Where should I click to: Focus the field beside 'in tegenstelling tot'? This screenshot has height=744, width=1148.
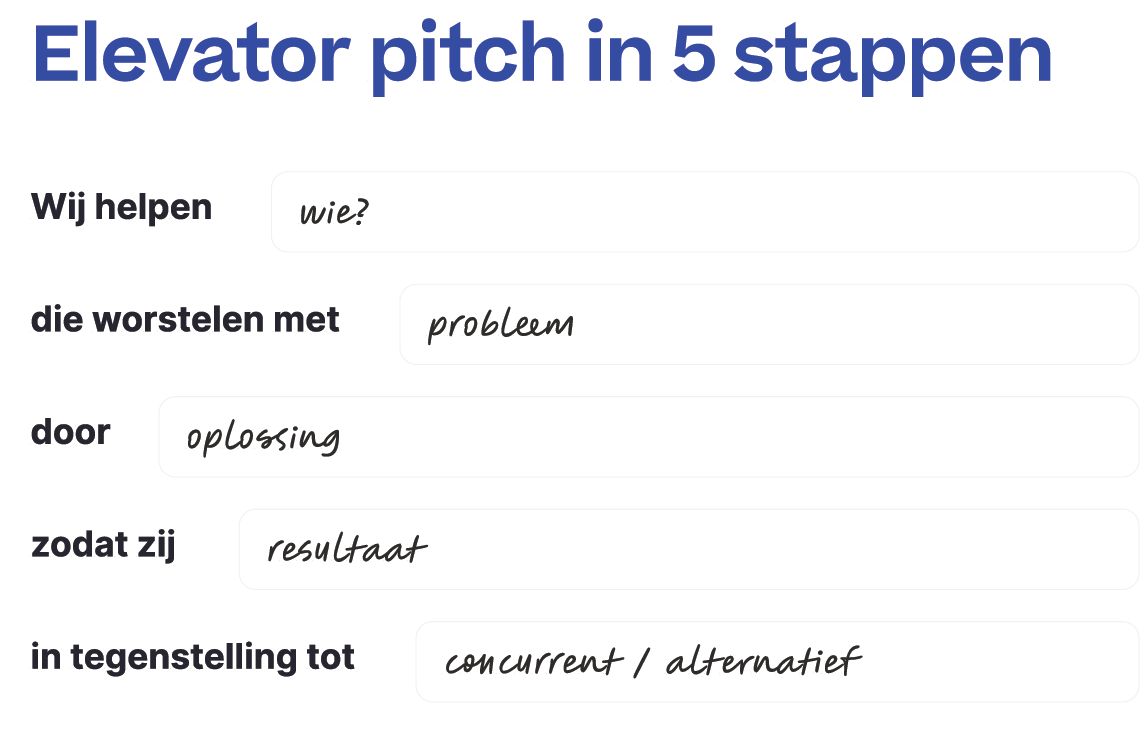pos(777,662)
